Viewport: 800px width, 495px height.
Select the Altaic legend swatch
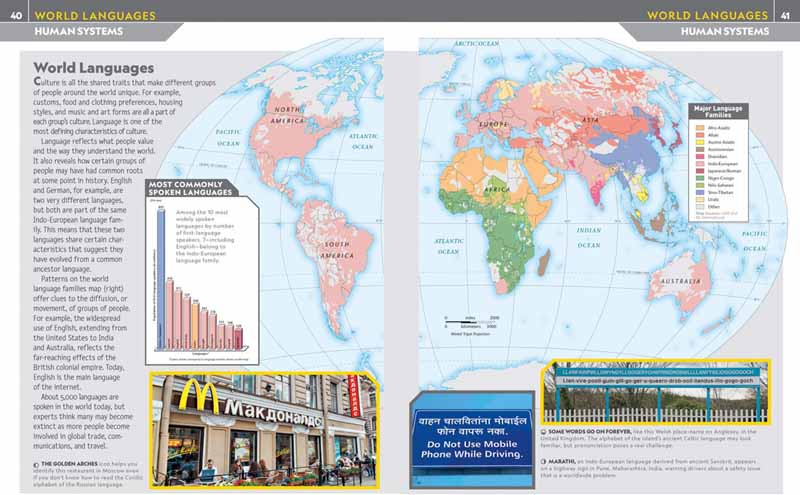tap(700, 135)
